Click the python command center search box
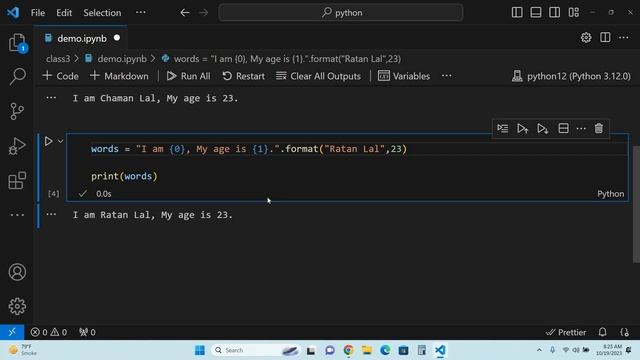 point(341,13)
